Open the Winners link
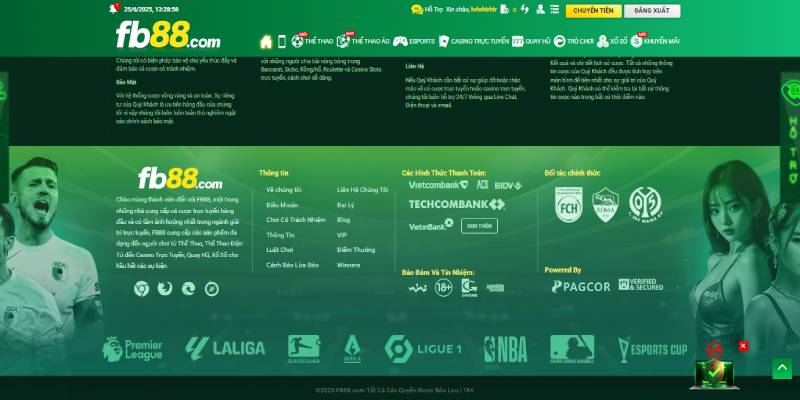This screenshot has width=800, height=400. tap(348, 265)
